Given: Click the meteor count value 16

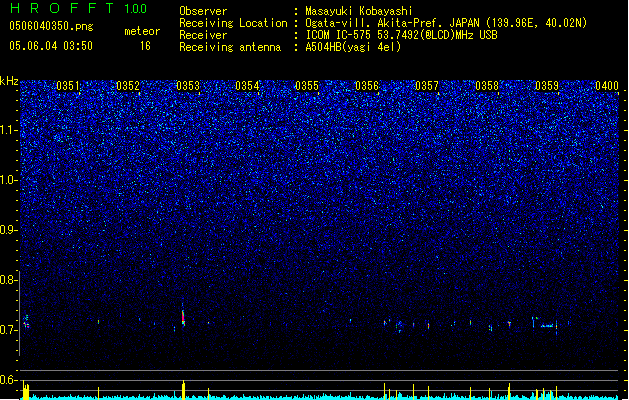Looking at the screenshot, I should 145,46.
